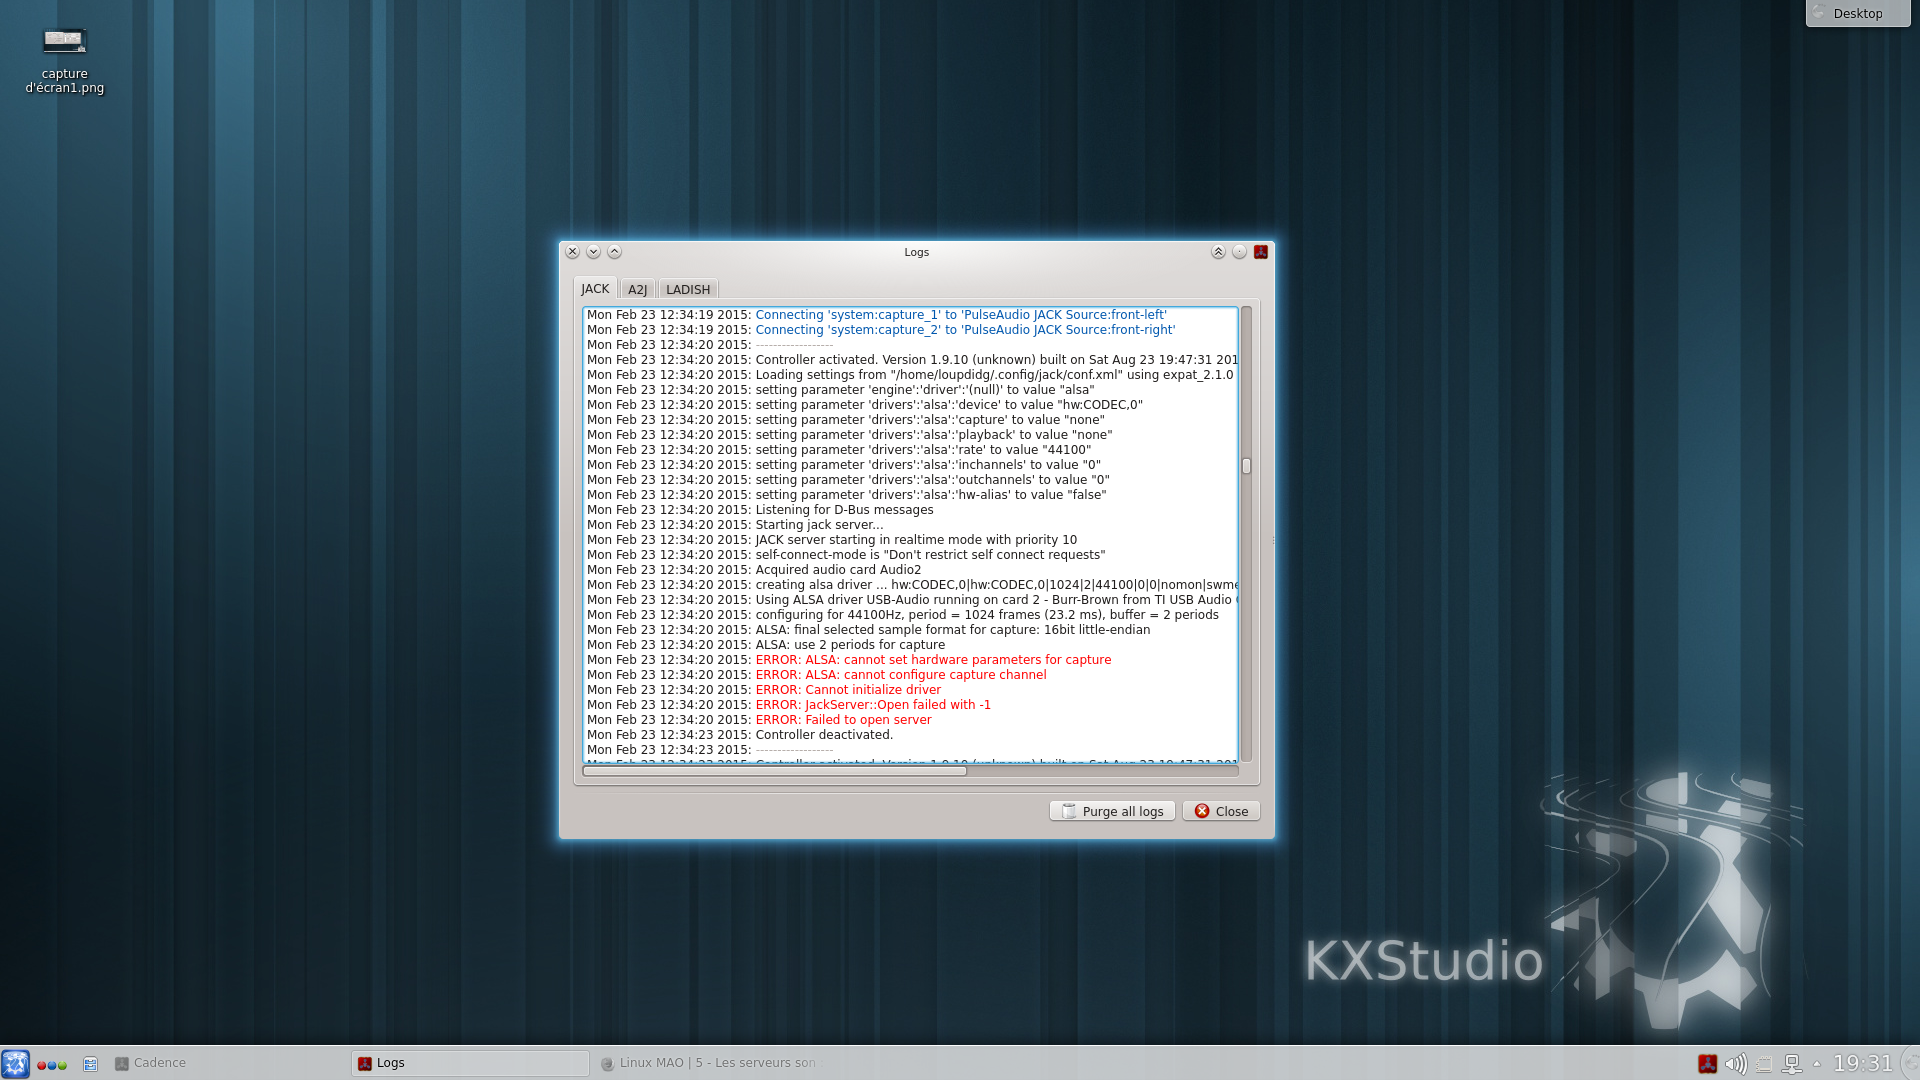Click the device notifier tray icon
This screenshot has width=1920, height=1080.
tap(1764, 1064)
